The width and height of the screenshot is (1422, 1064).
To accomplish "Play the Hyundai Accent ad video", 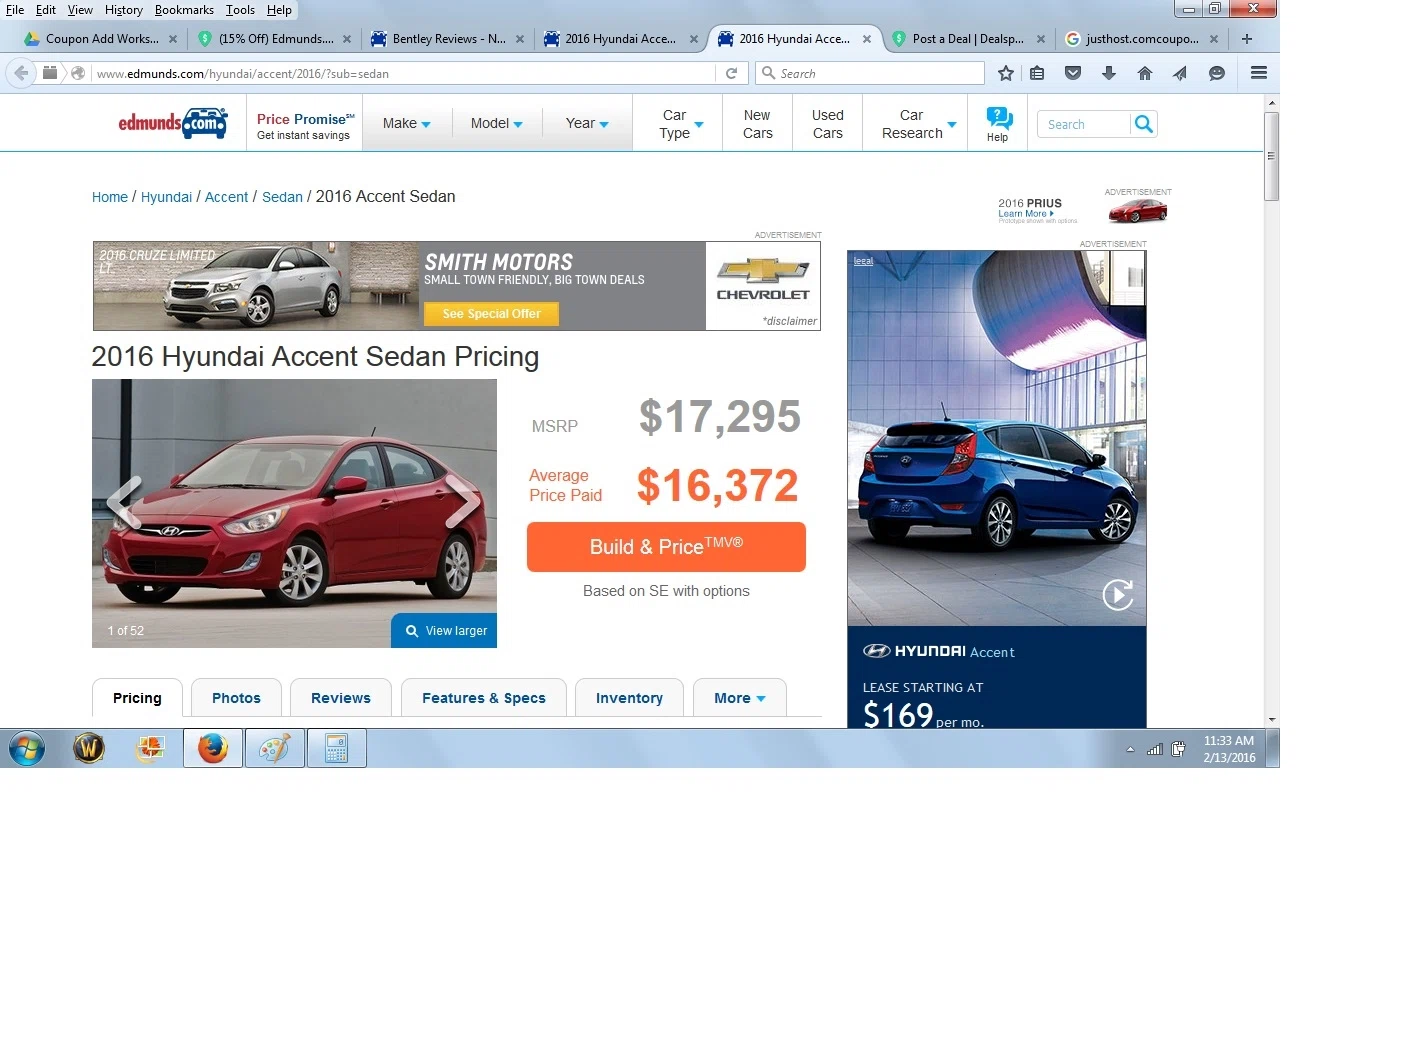I will coord(1117,595).
